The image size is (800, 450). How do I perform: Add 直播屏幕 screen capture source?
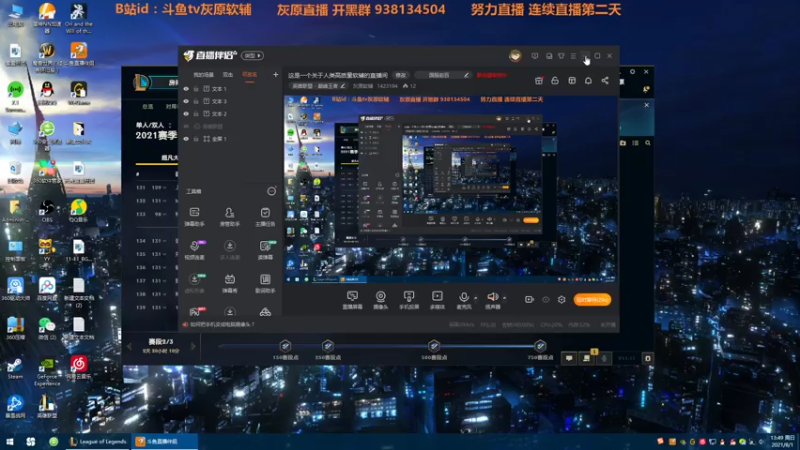352,300
